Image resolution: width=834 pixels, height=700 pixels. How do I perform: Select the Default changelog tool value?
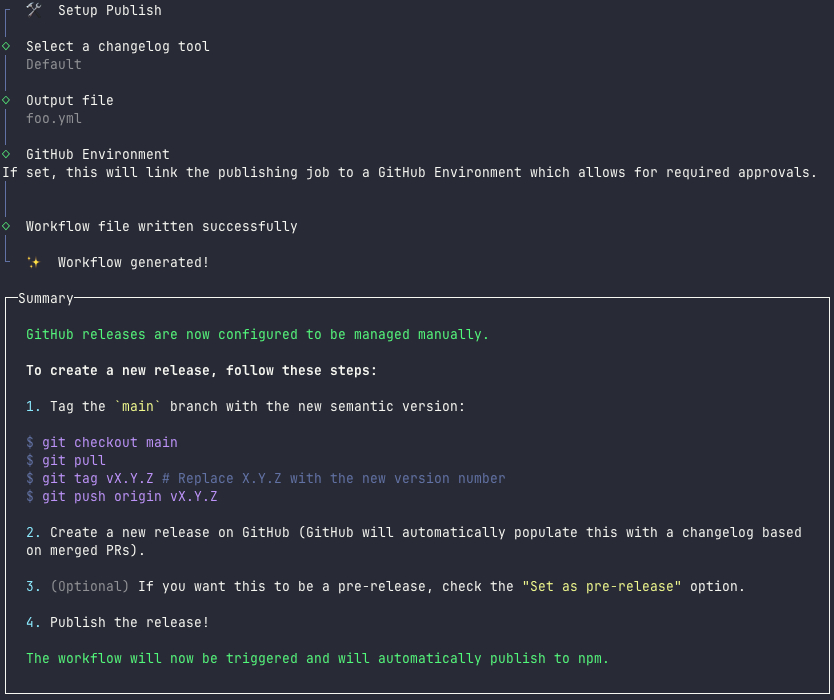54,64
